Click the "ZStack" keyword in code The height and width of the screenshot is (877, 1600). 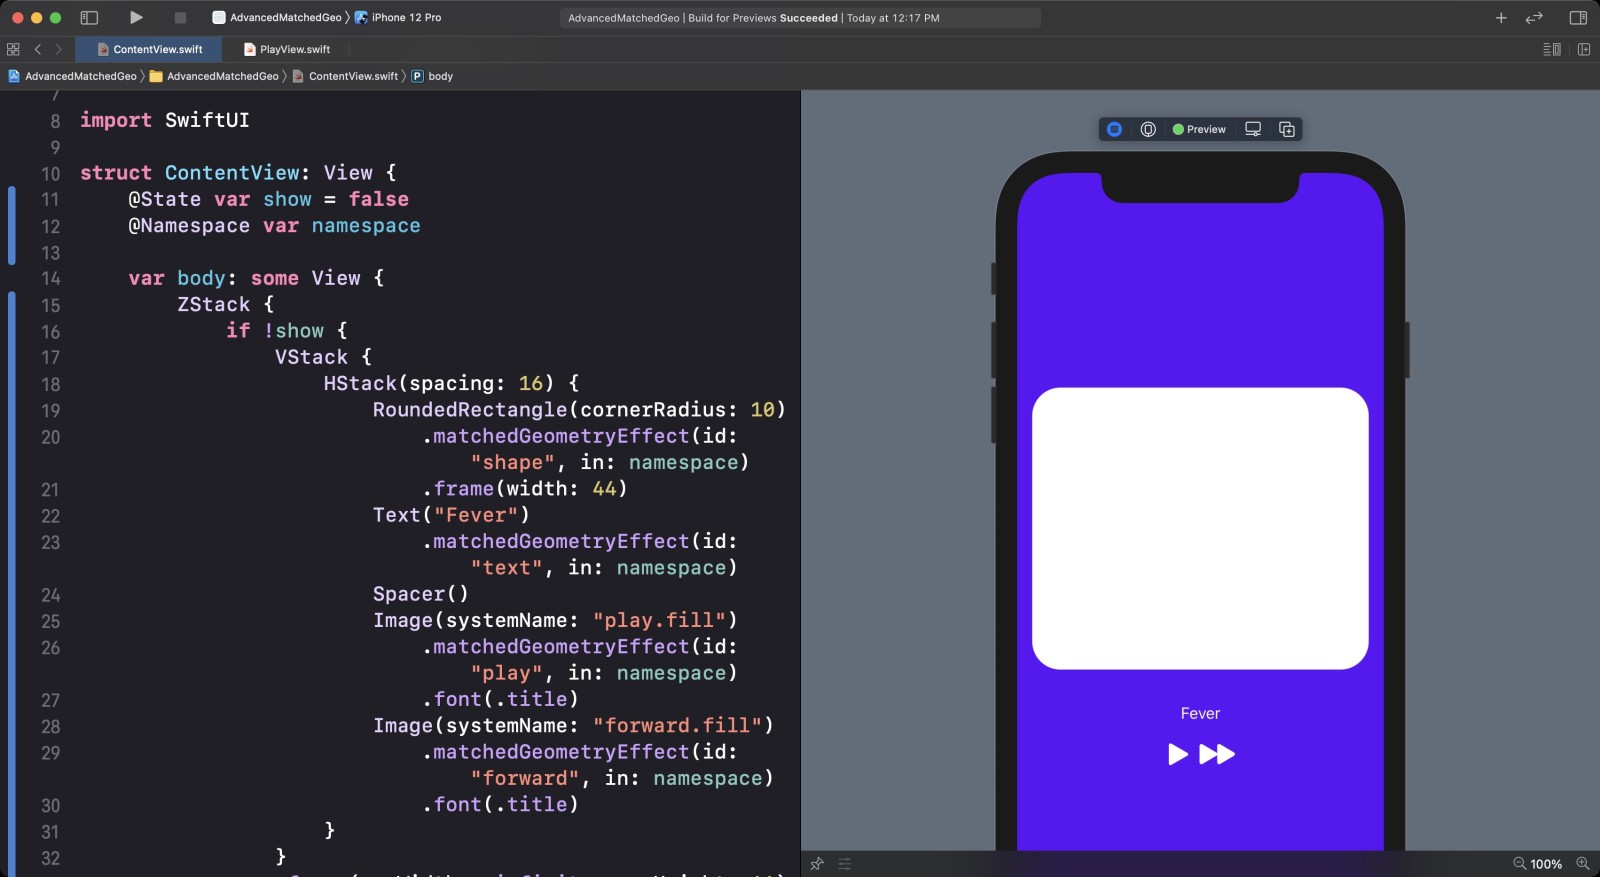click(213, 304)
